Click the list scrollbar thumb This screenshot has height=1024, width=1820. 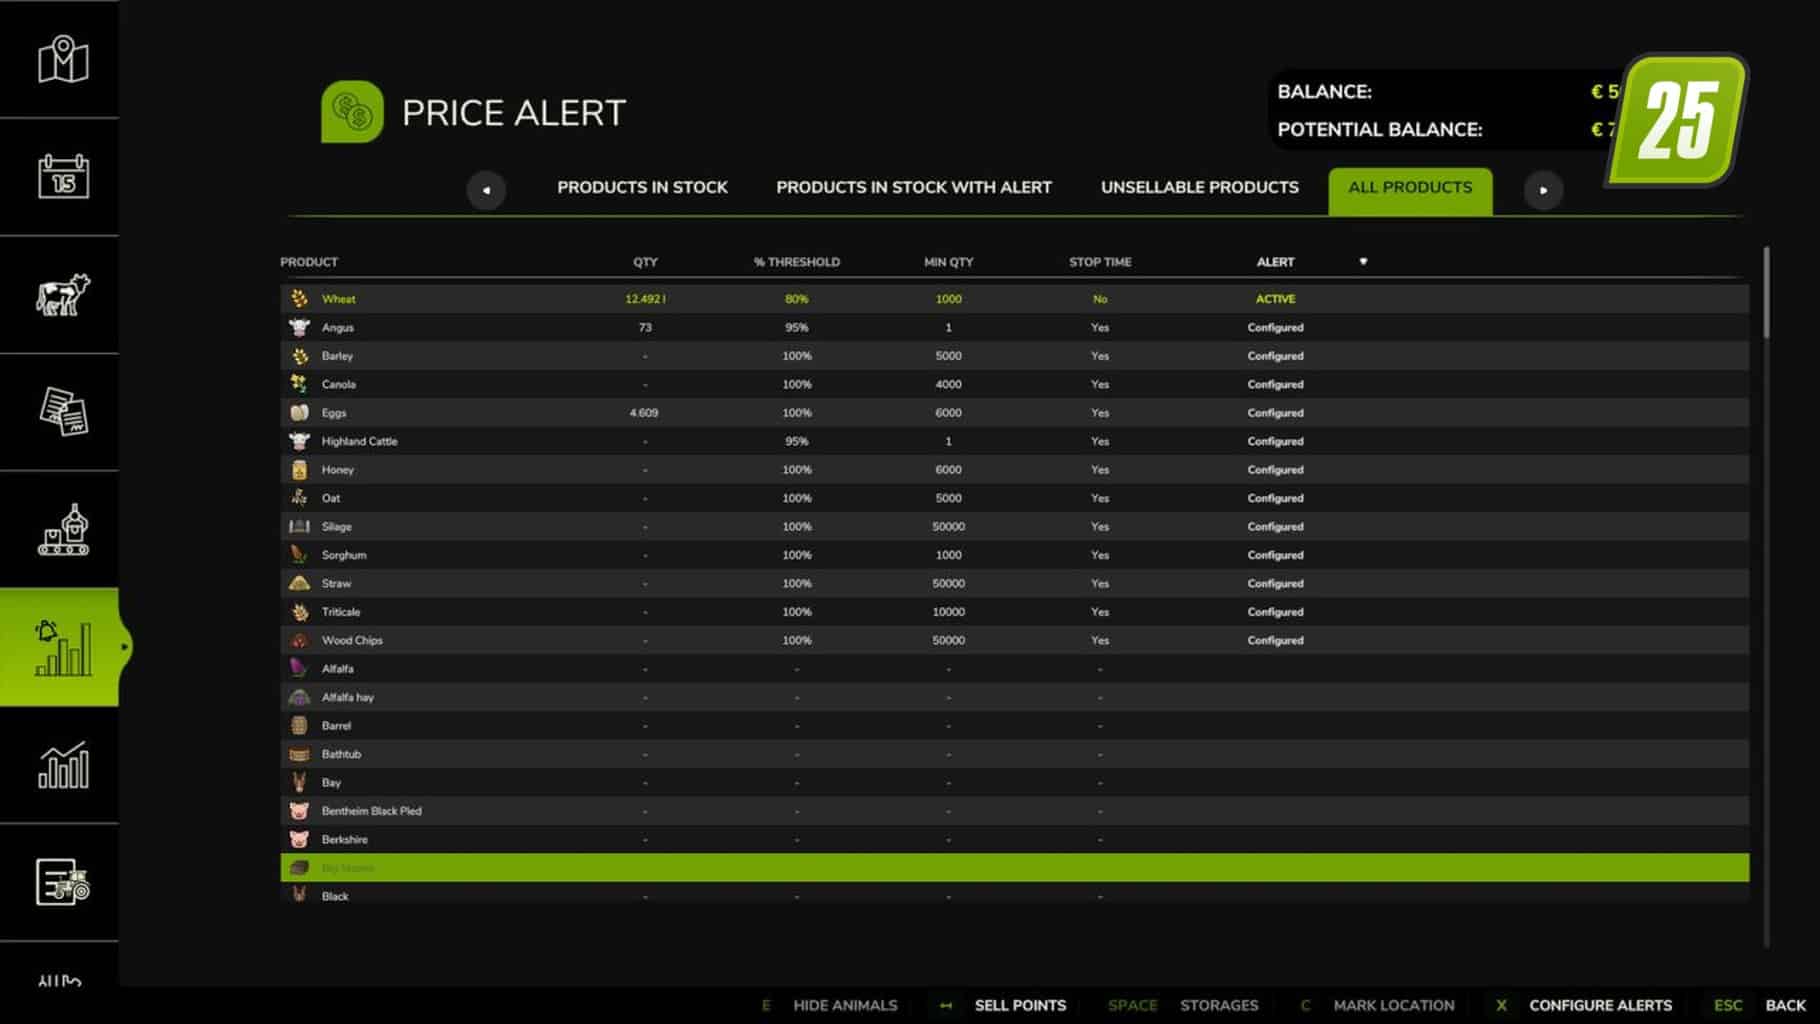1766,292
